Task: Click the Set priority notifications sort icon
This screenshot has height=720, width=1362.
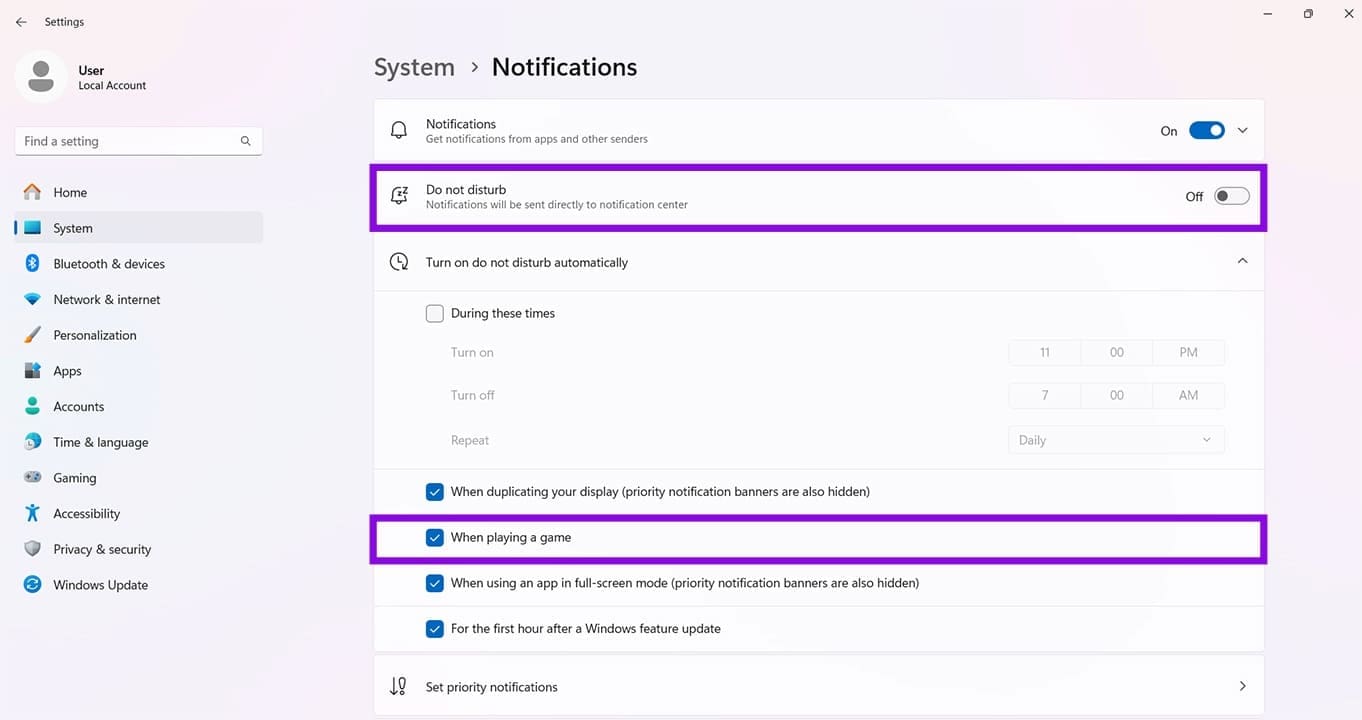Action: [x=398, y=687]
